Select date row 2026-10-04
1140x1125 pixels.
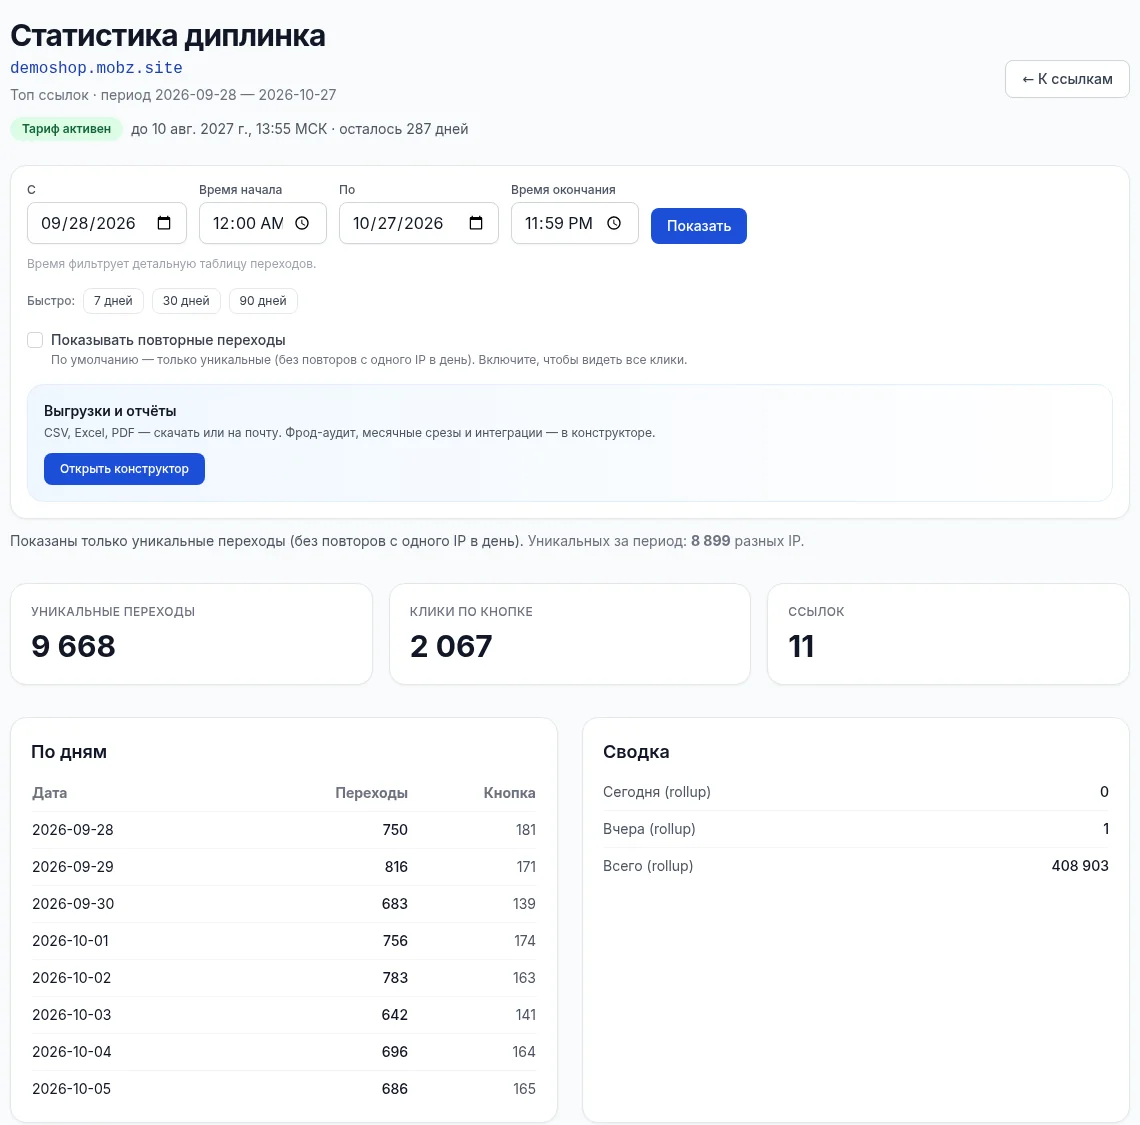tap(284, 1052)
